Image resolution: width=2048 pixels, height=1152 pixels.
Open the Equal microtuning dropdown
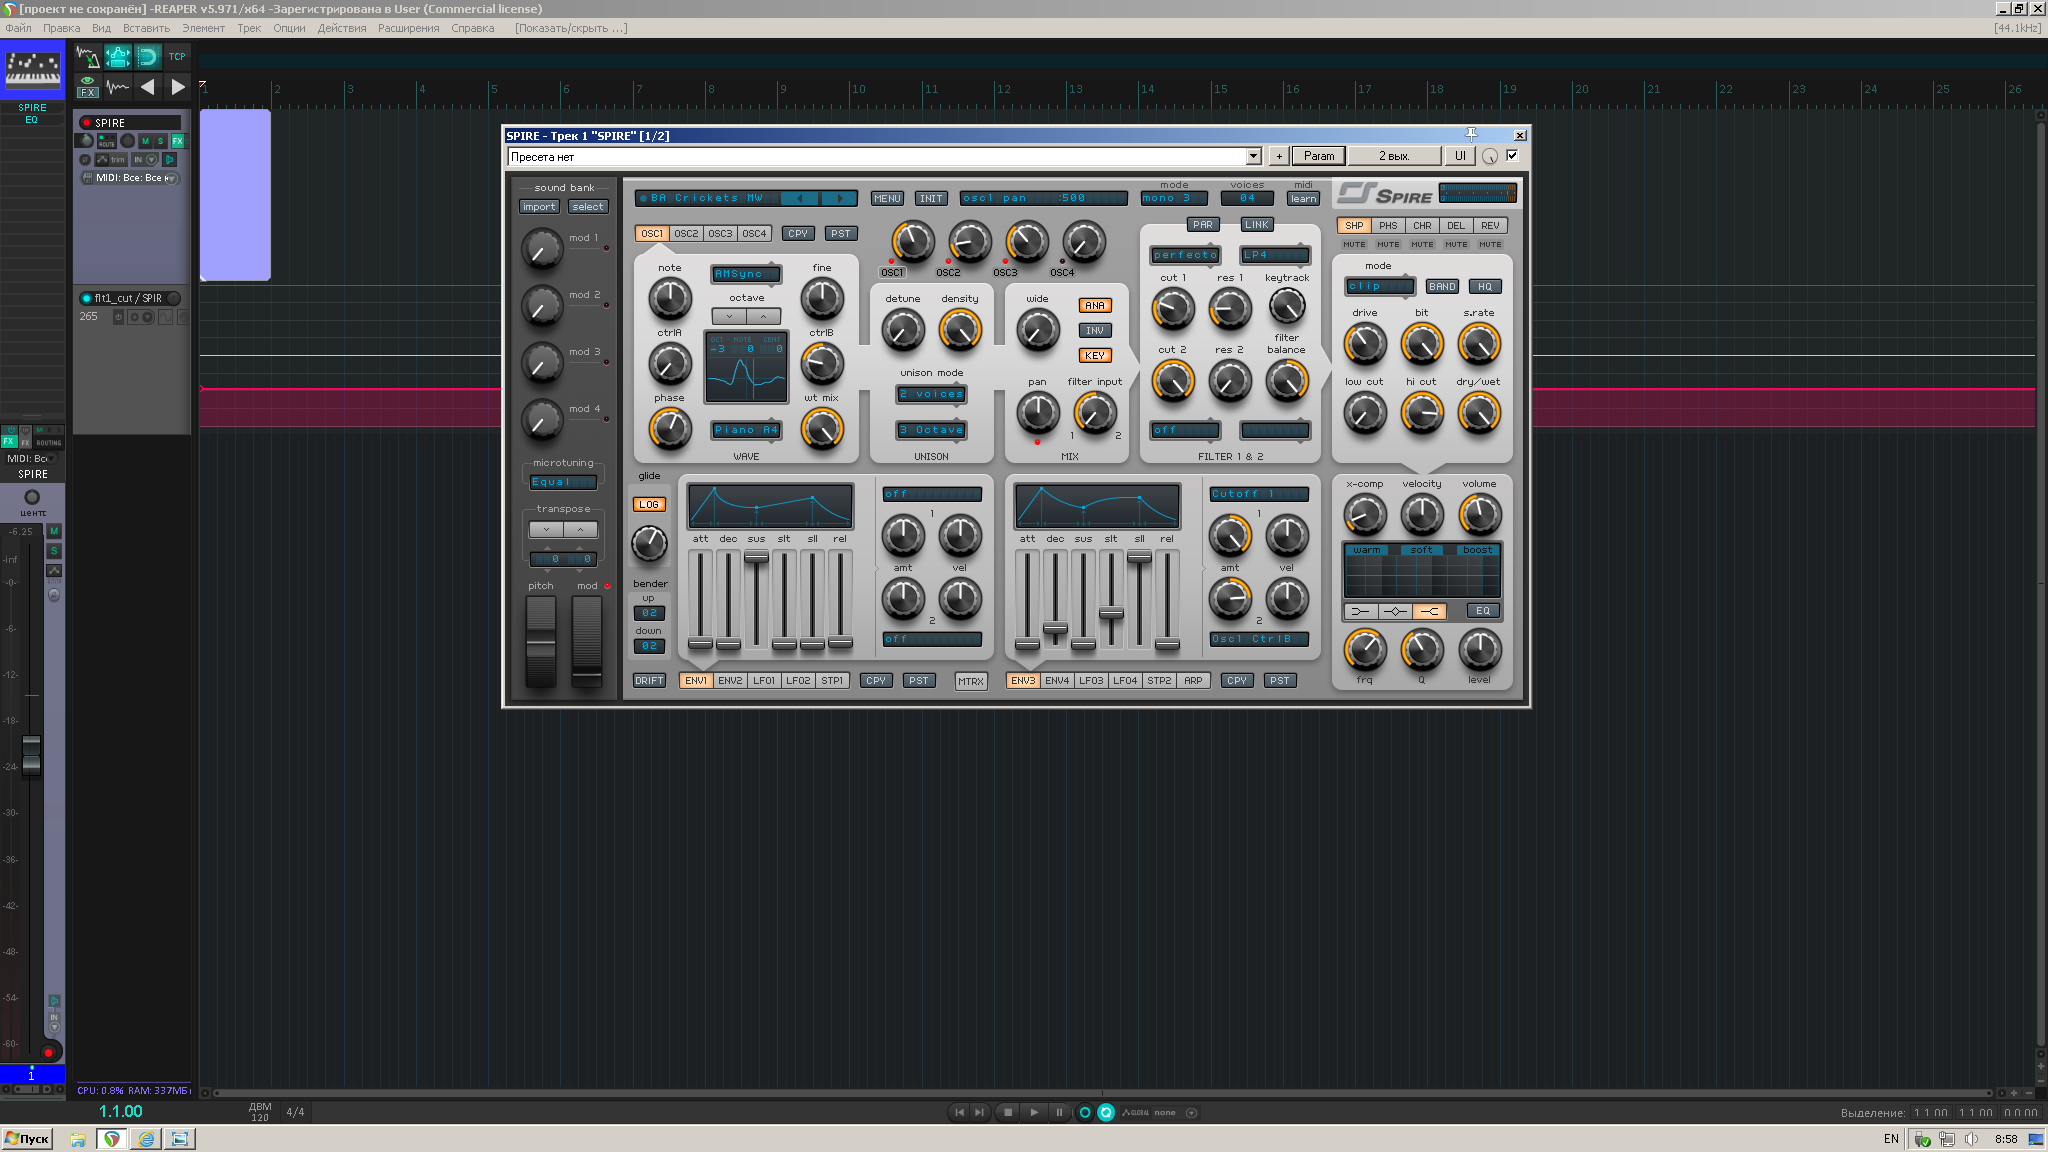pyautogui.click(x=563, y=482)
